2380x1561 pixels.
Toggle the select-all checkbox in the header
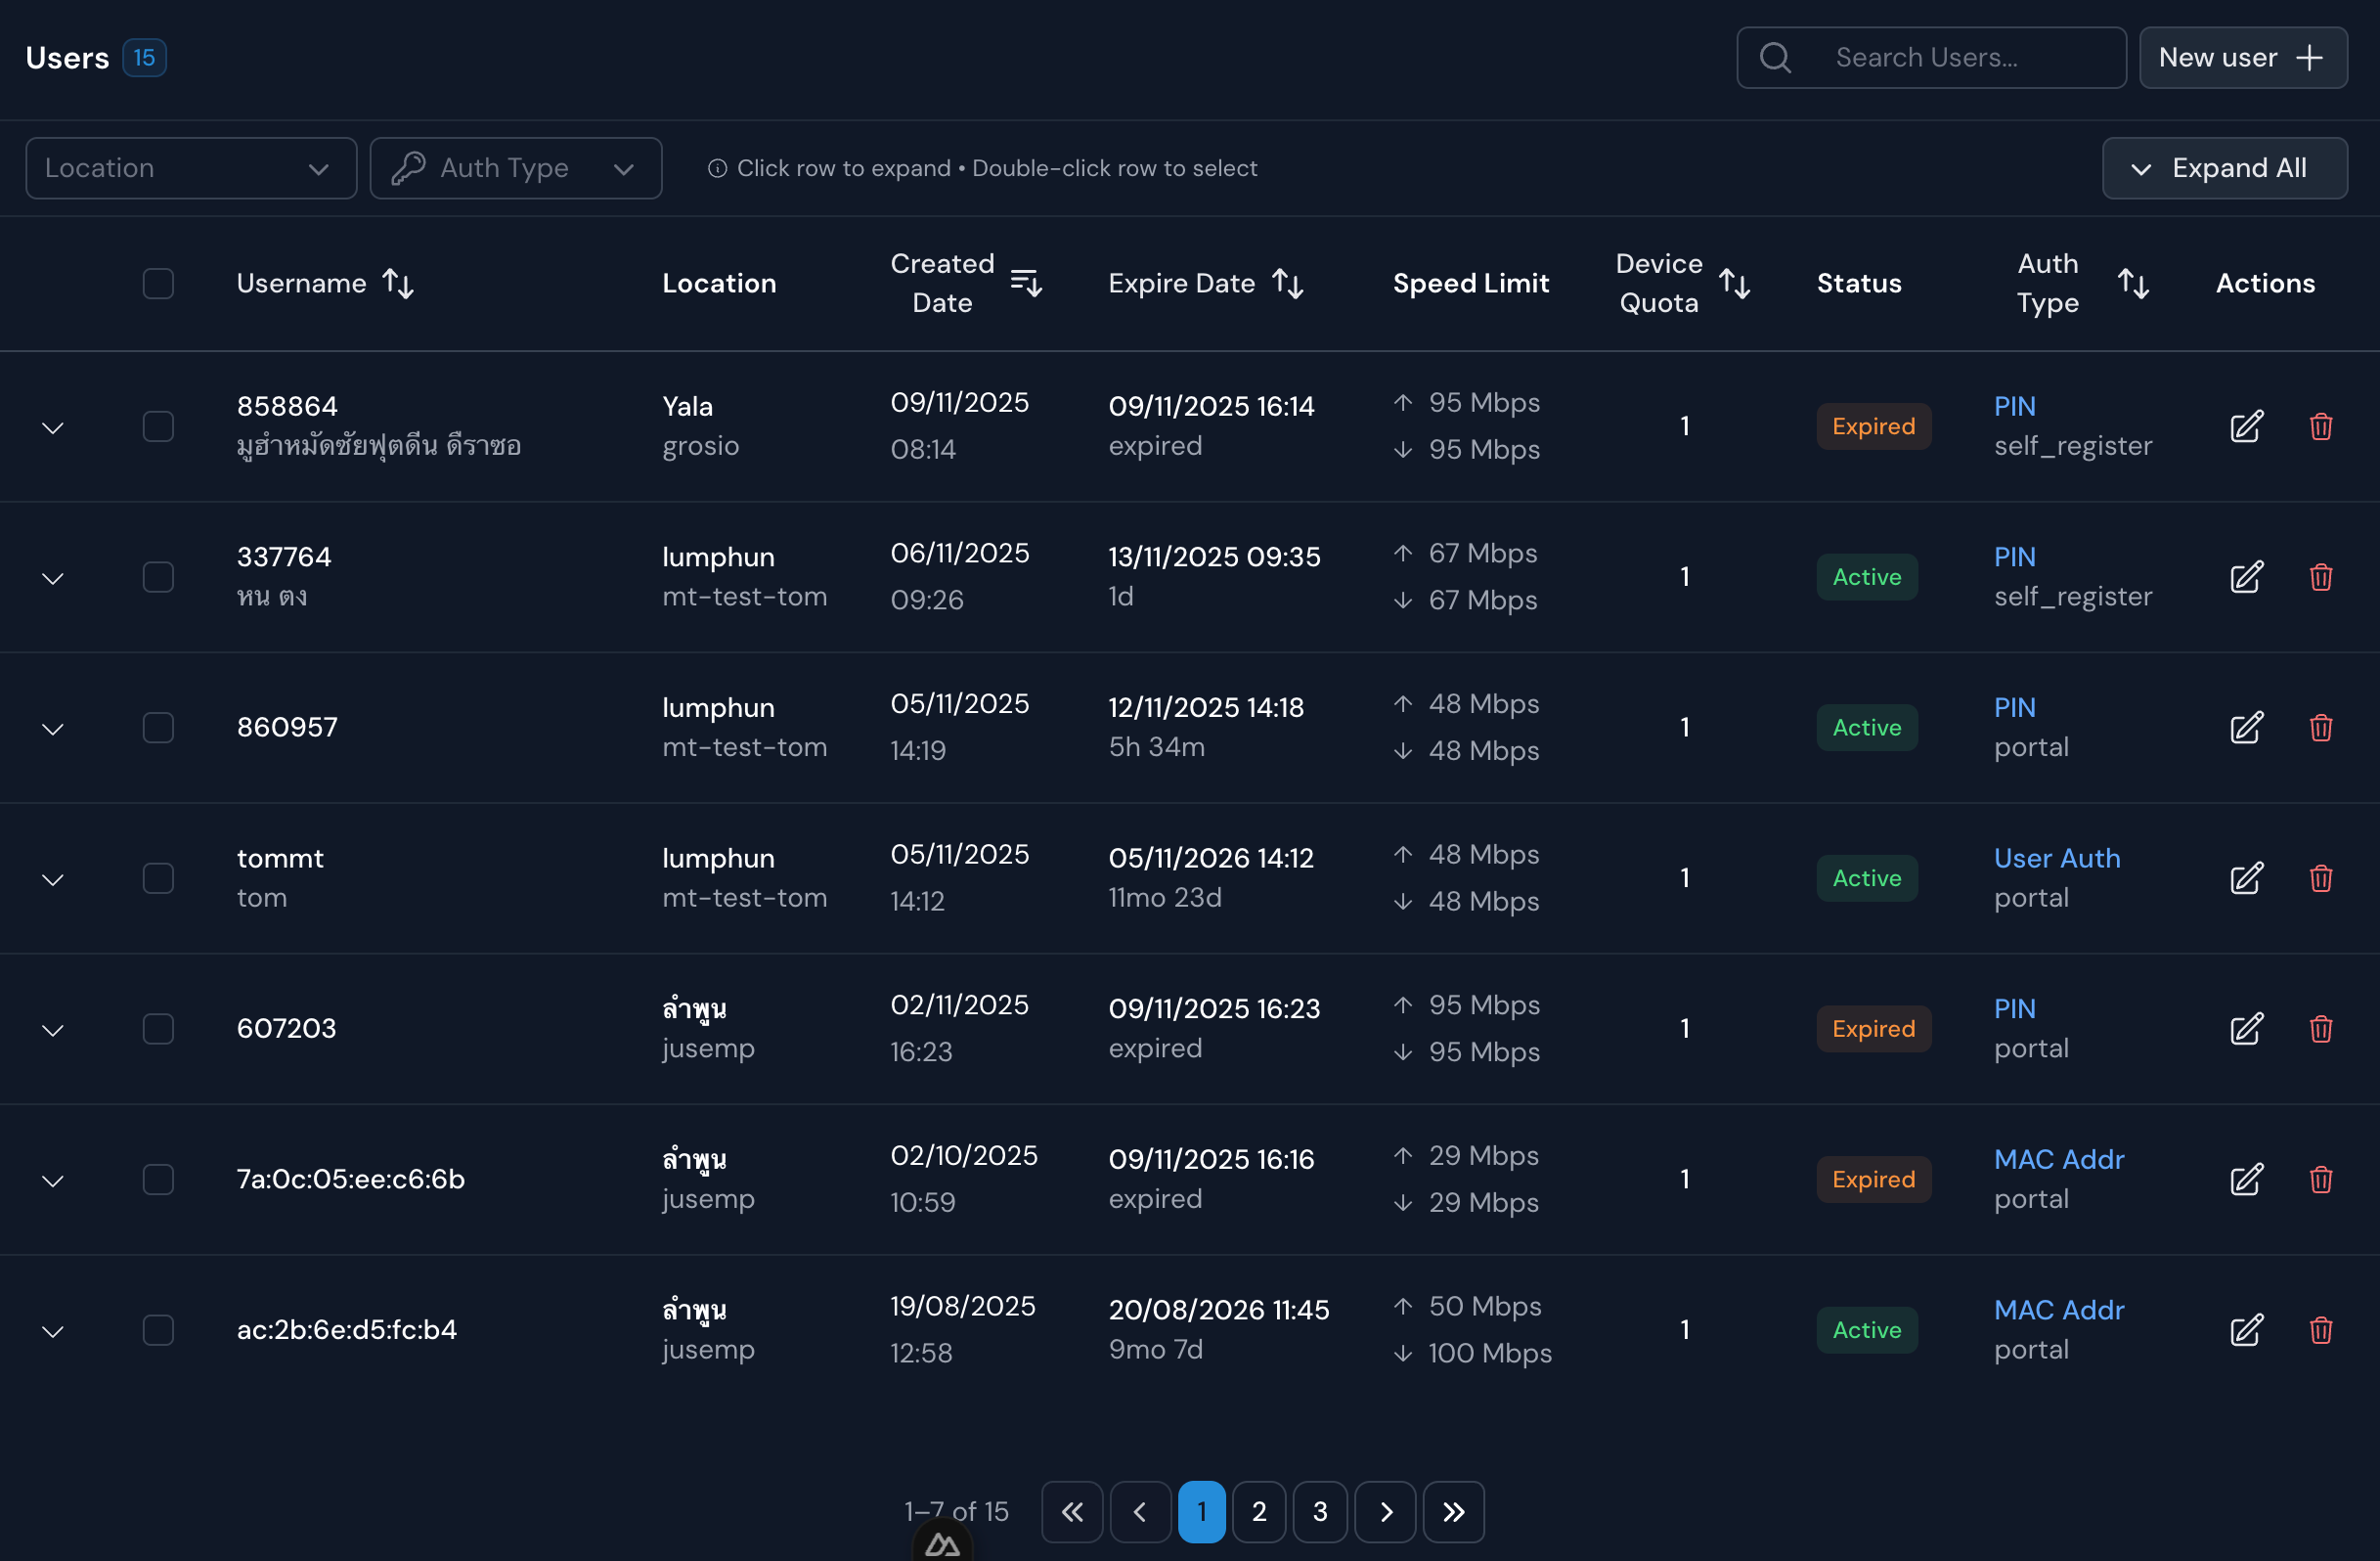(159, 283)
